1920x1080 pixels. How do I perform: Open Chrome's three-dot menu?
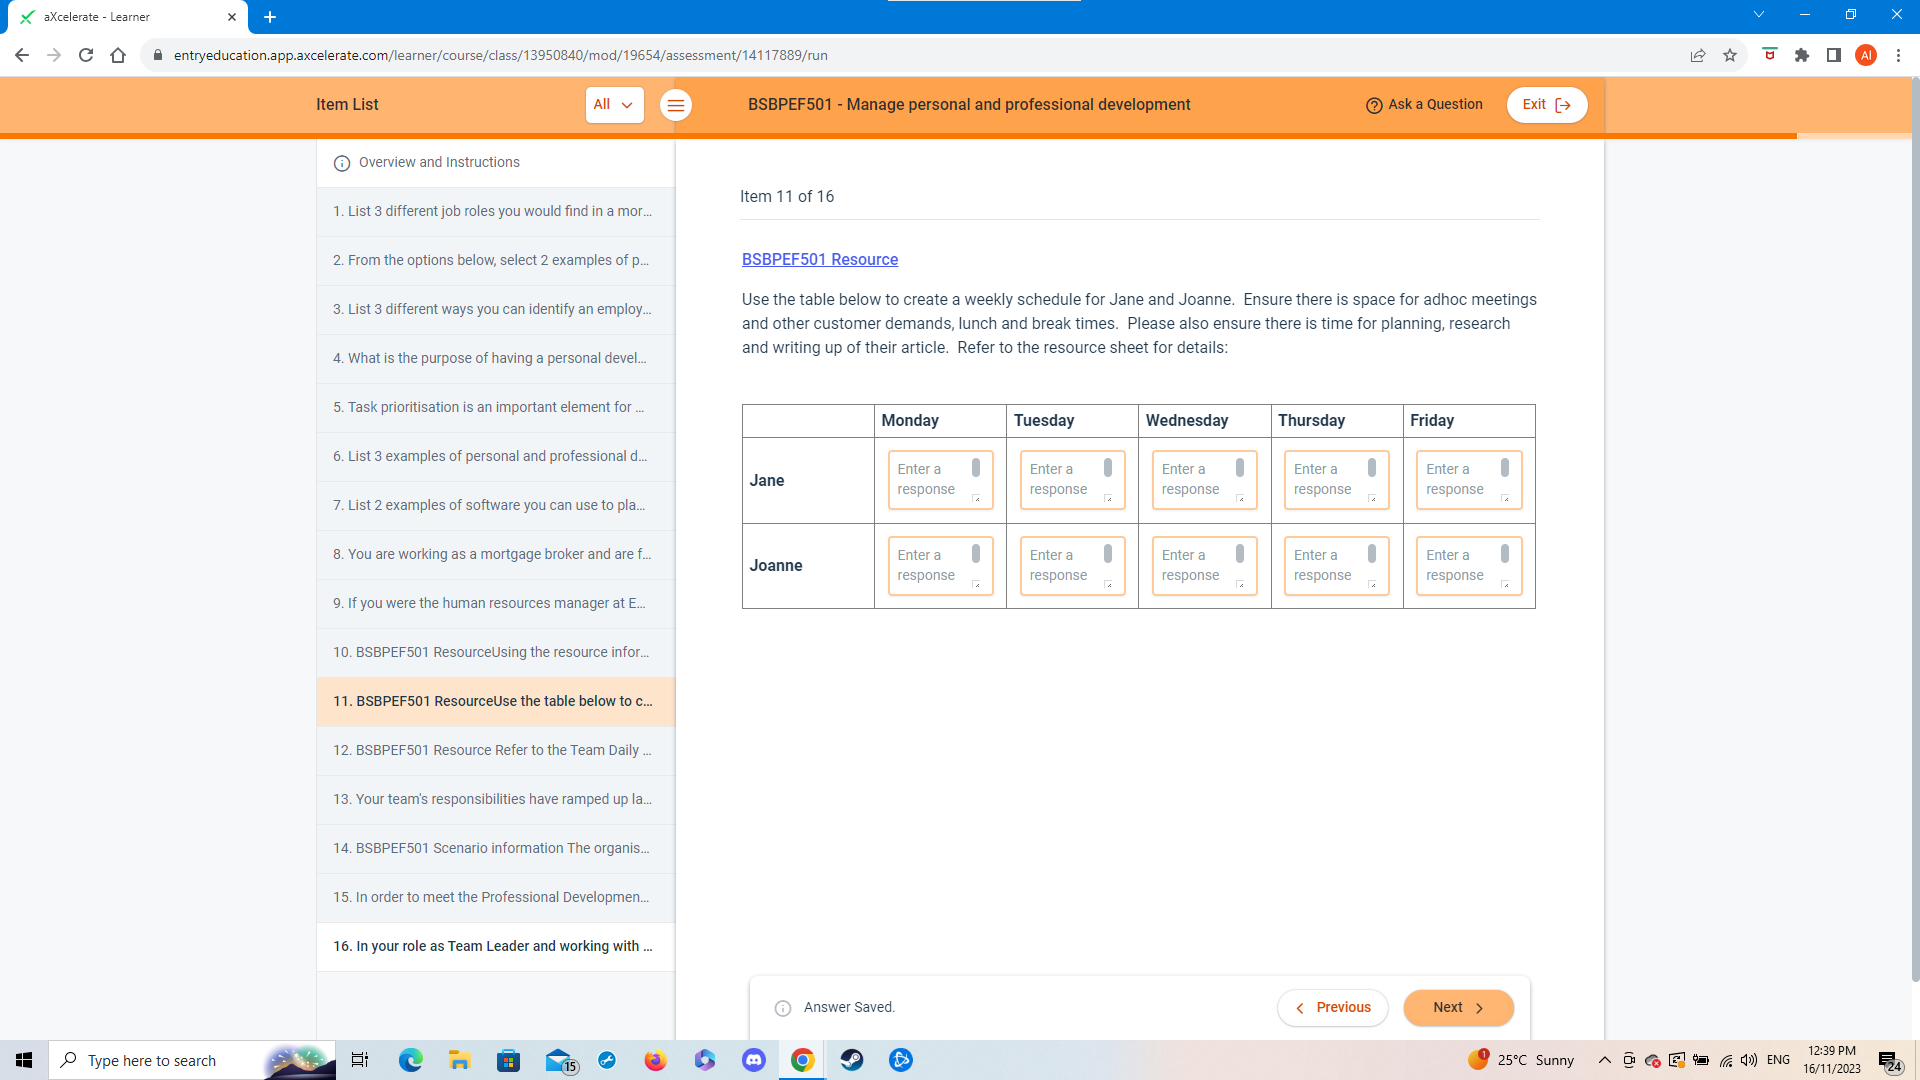click(1899, 55)
